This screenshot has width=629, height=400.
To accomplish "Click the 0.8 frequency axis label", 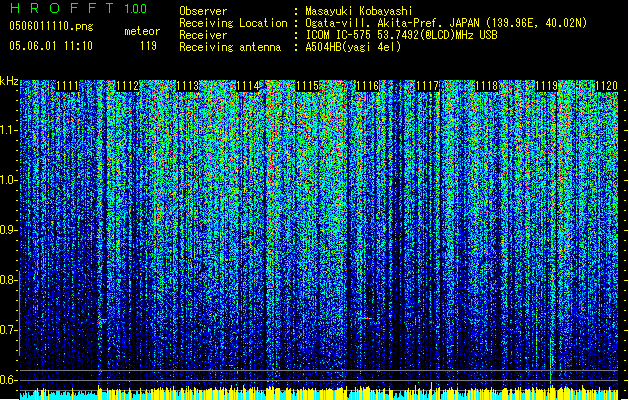I will tap(8, 280).
